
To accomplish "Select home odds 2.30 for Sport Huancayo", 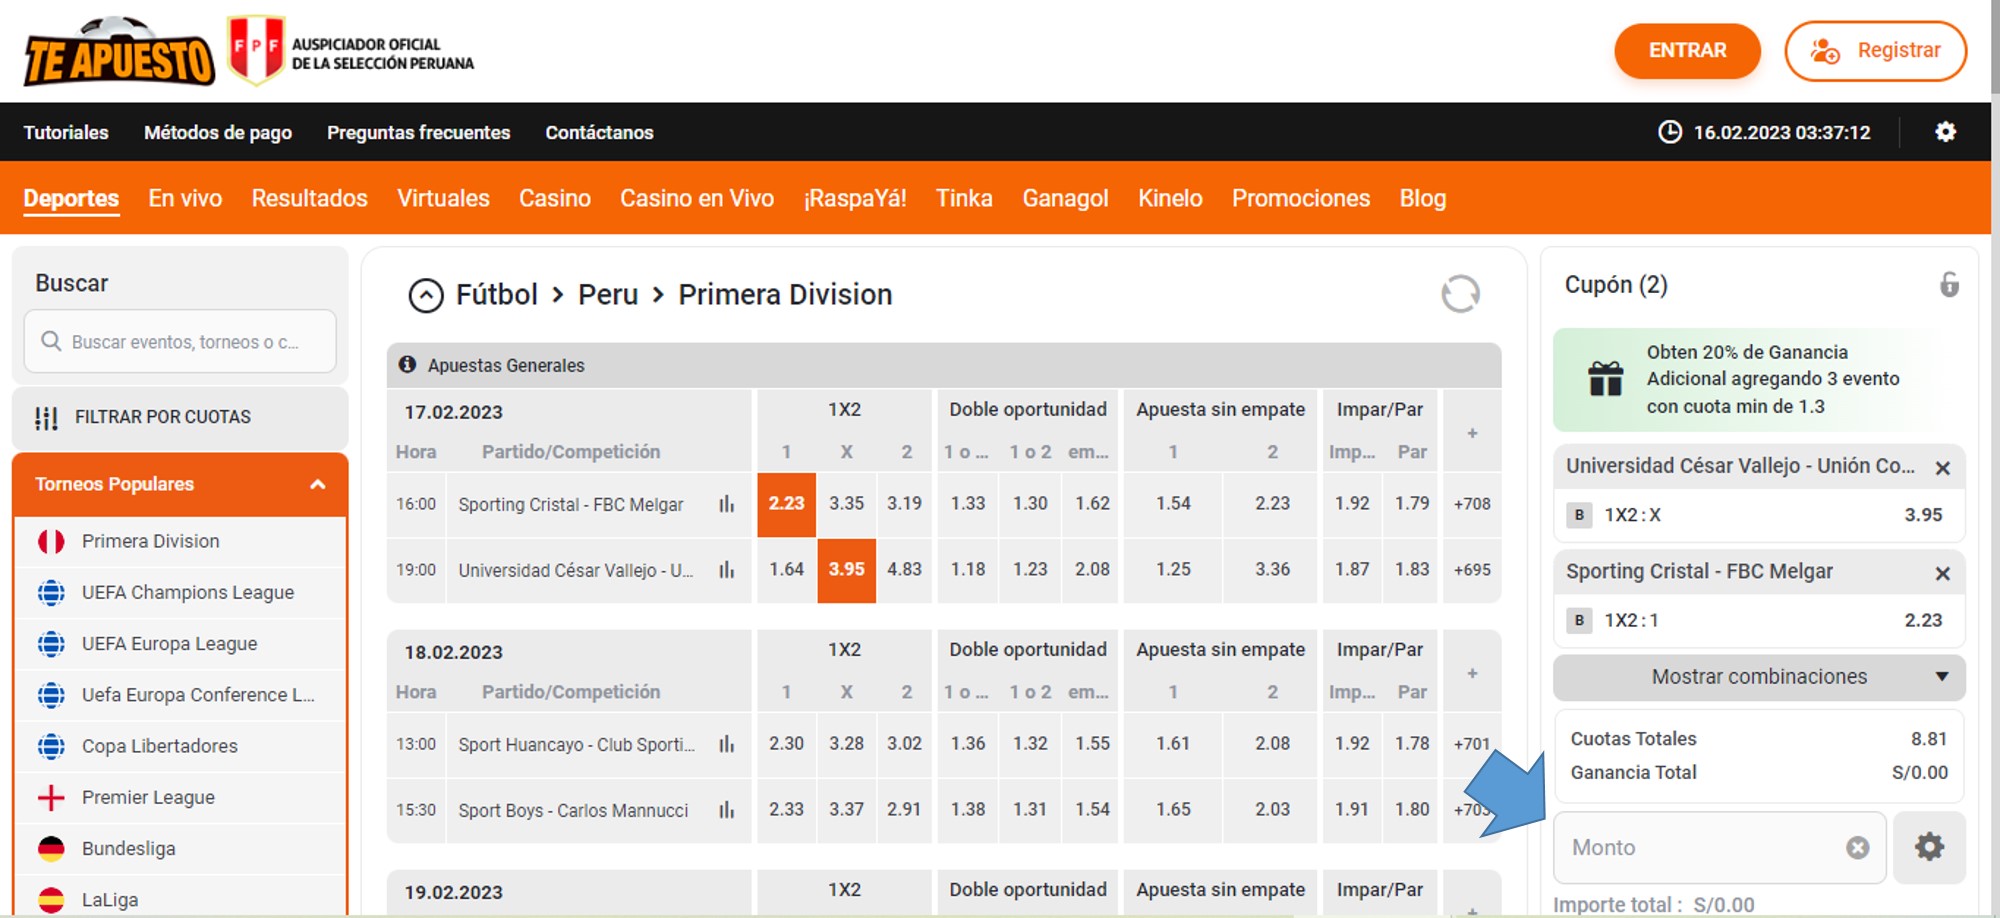I will [x=787, y=744].
